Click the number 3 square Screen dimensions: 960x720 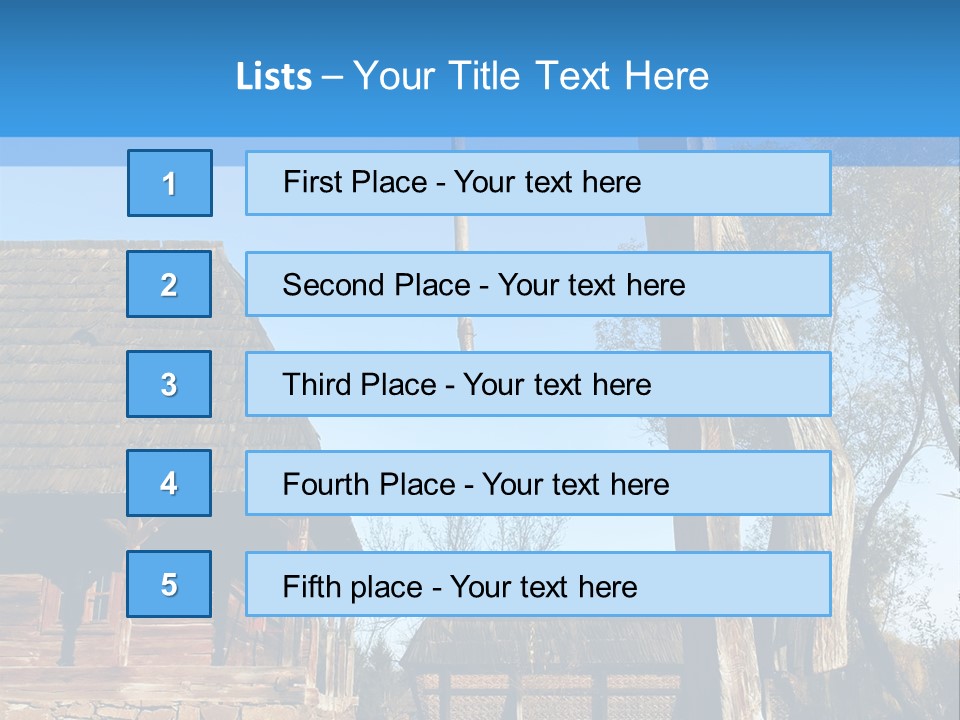tap(169, 384)
